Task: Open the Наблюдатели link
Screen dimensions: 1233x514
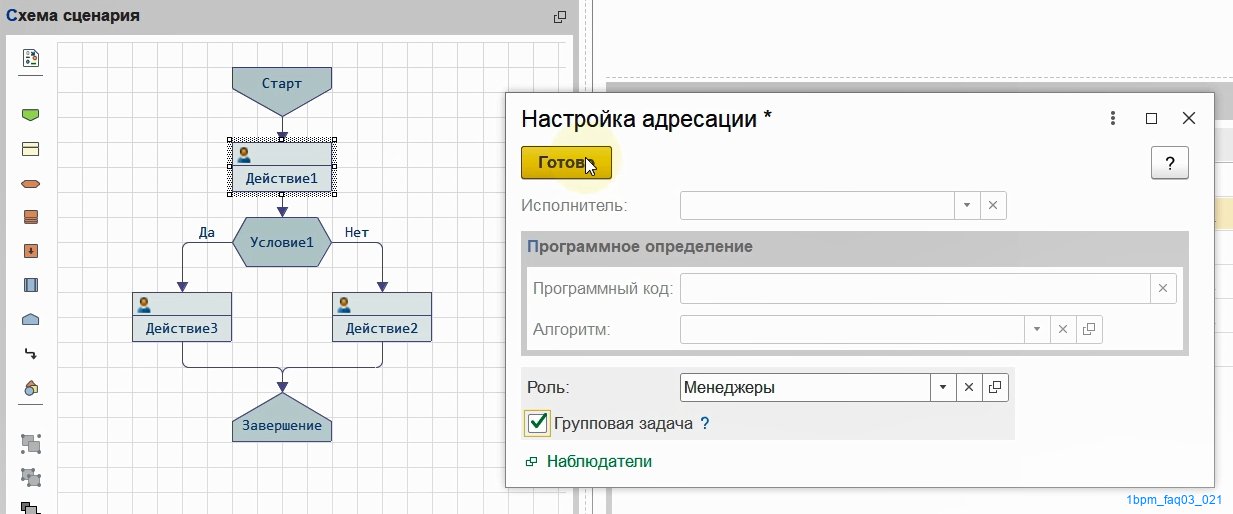Action: [x=599, y=461]
